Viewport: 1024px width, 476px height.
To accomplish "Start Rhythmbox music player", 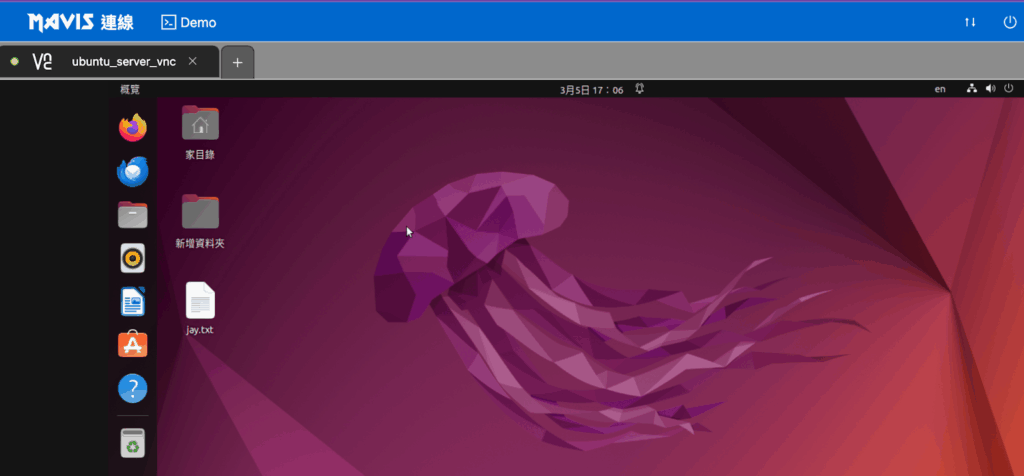I will click(x=133, y=259).
